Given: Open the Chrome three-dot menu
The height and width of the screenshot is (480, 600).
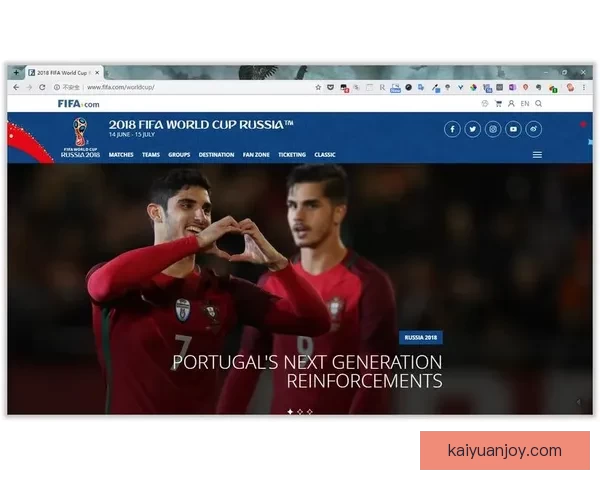Looking at the screenshot, I should click(584, 87).
